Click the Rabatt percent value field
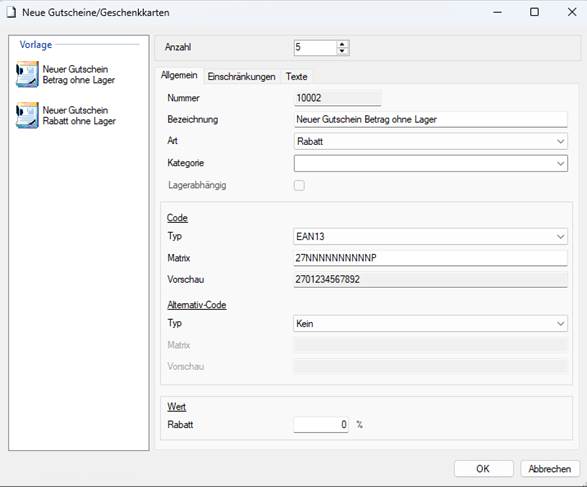The width and height of the screenshot is (587, 487). pyautogui.click(x=321, y=424)
